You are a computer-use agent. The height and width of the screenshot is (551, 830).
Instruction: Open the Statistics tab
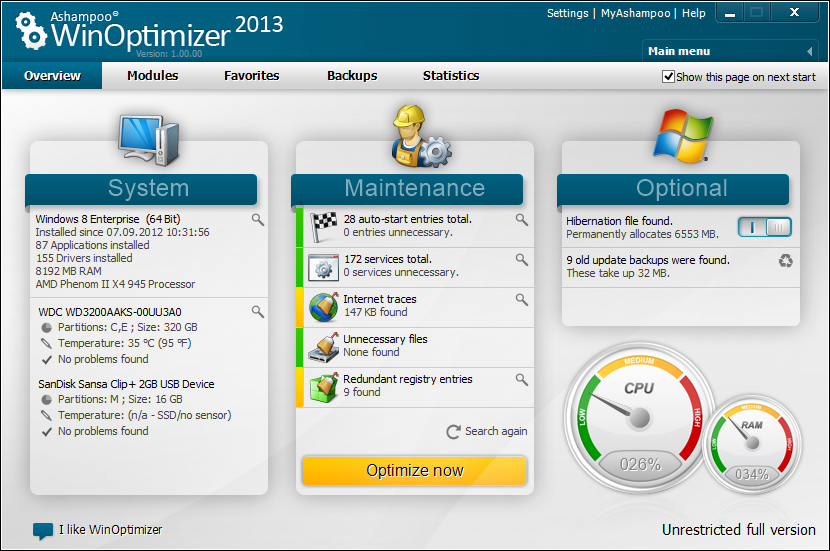pyautogui.click(x=451, y=76)
